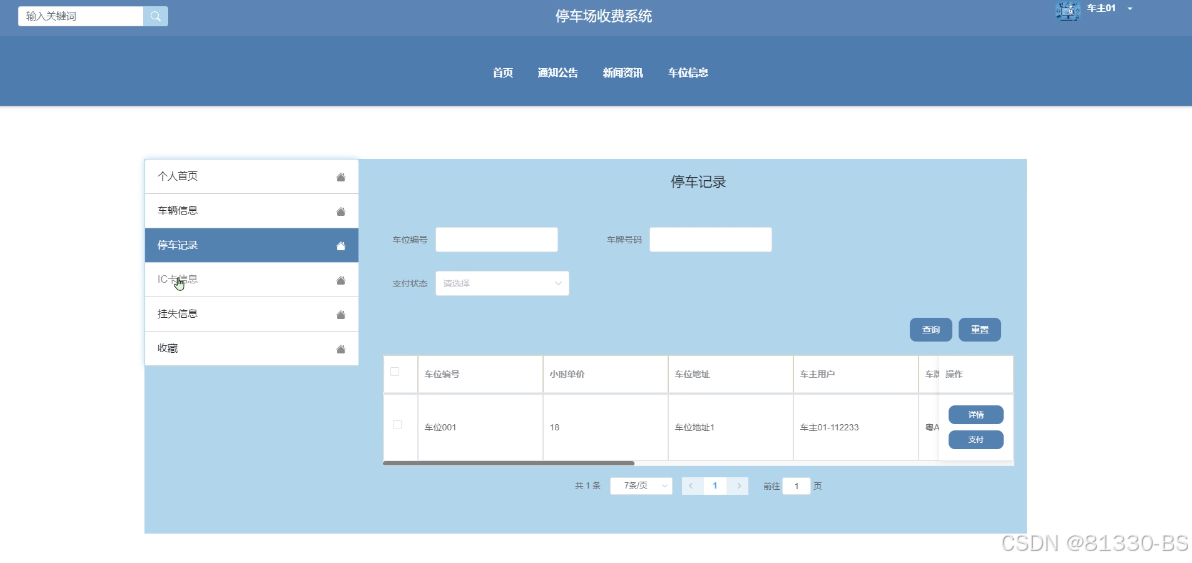Click the 车主用户 column header
Image resolution: width=1192 pixels, height=563 pixels.
pyautogui.click(x=855, y=375)
